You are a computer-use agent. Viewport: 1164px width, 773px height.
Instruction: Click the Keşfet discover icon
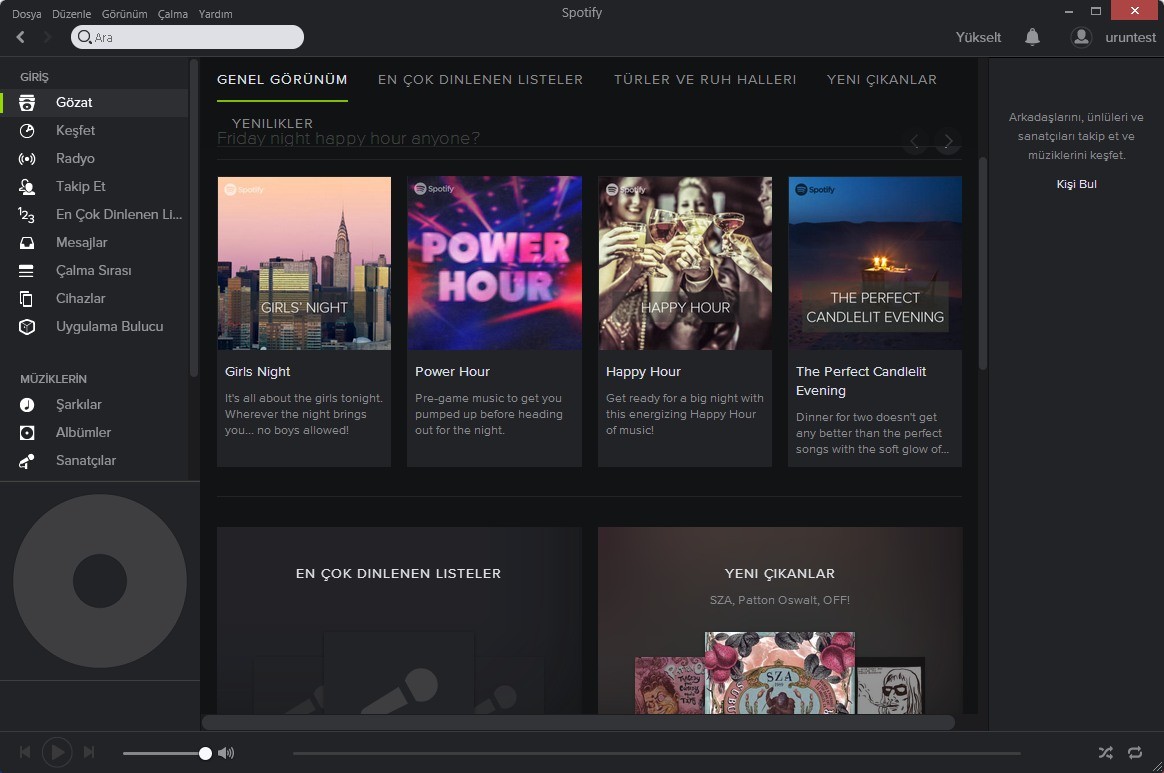coord(27,131)
